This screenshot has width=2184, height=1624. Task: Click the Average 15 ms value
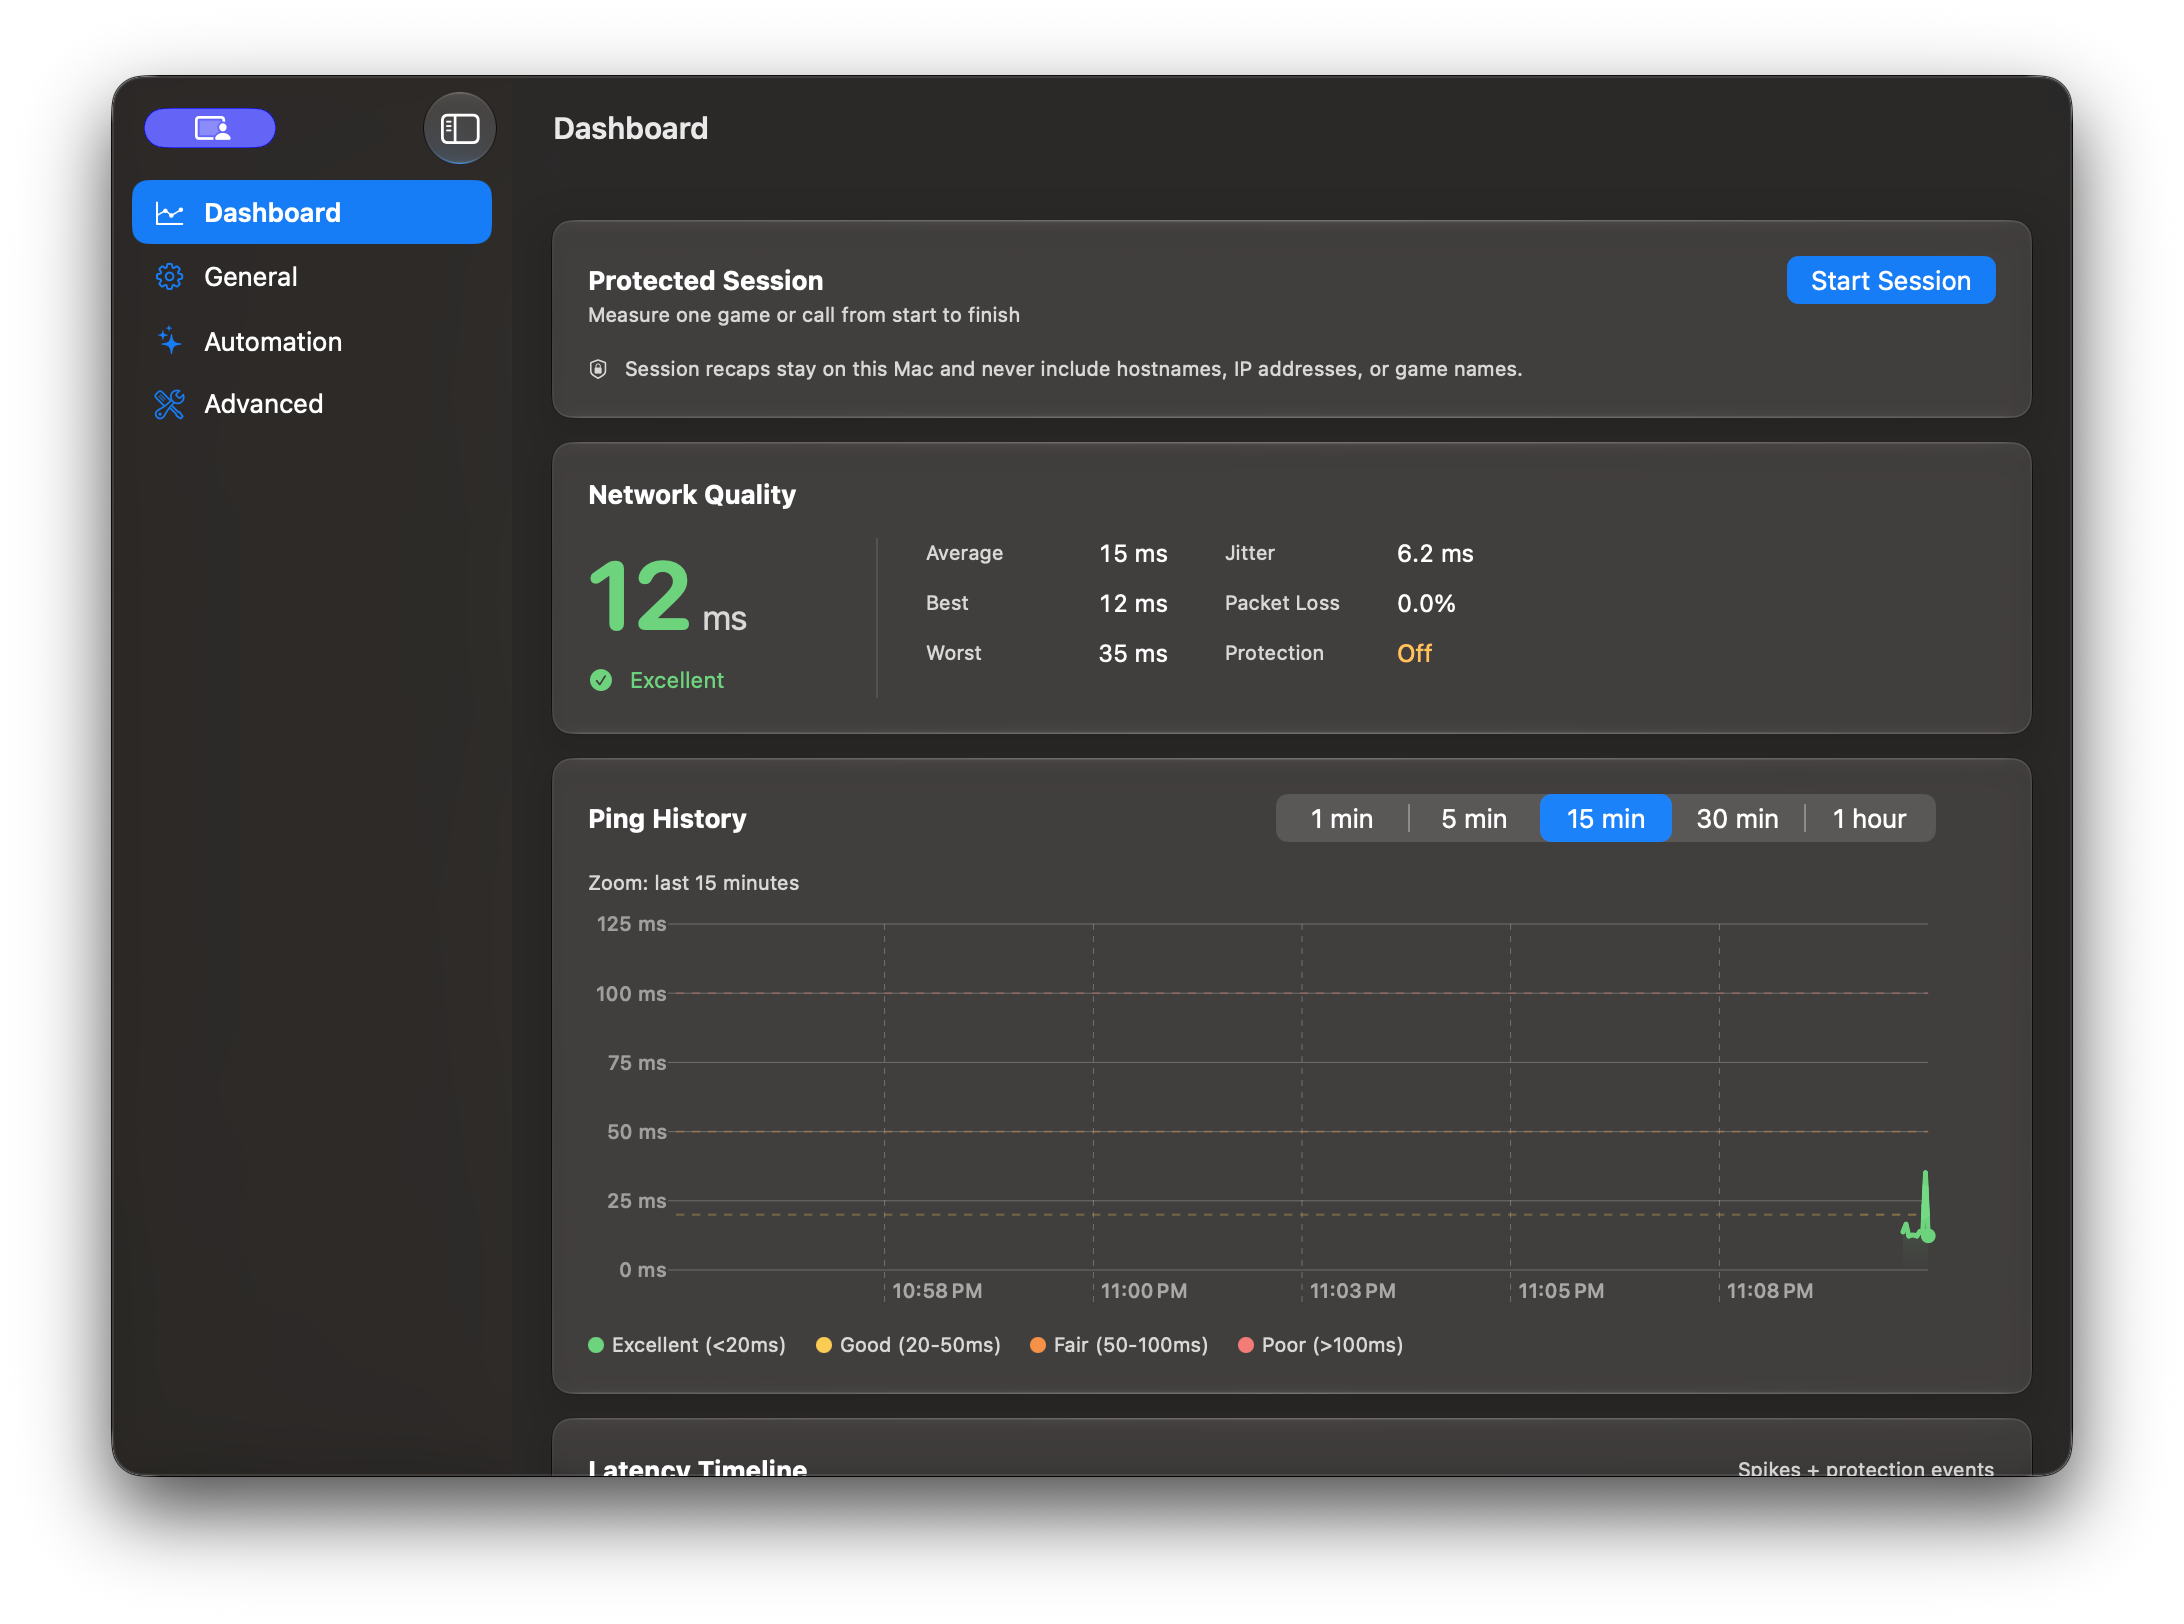[1133, 553]
